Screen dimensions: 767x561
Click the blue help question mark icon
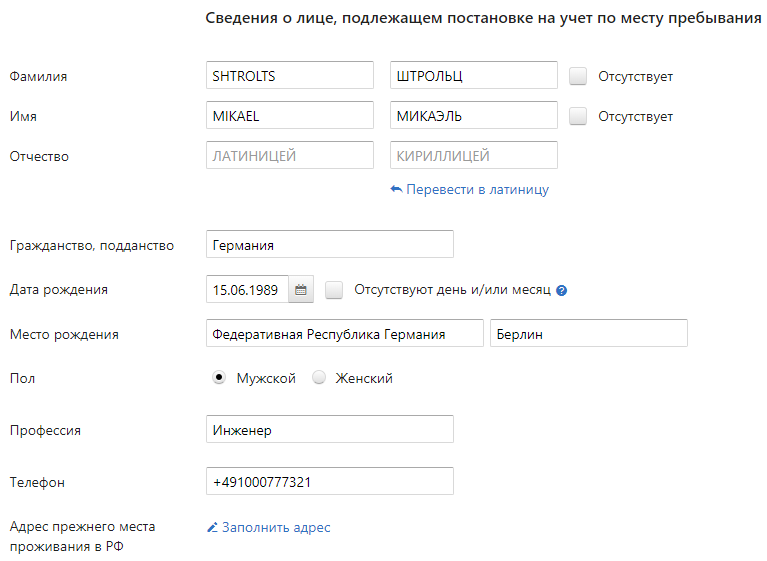click(x=562, y=291)
